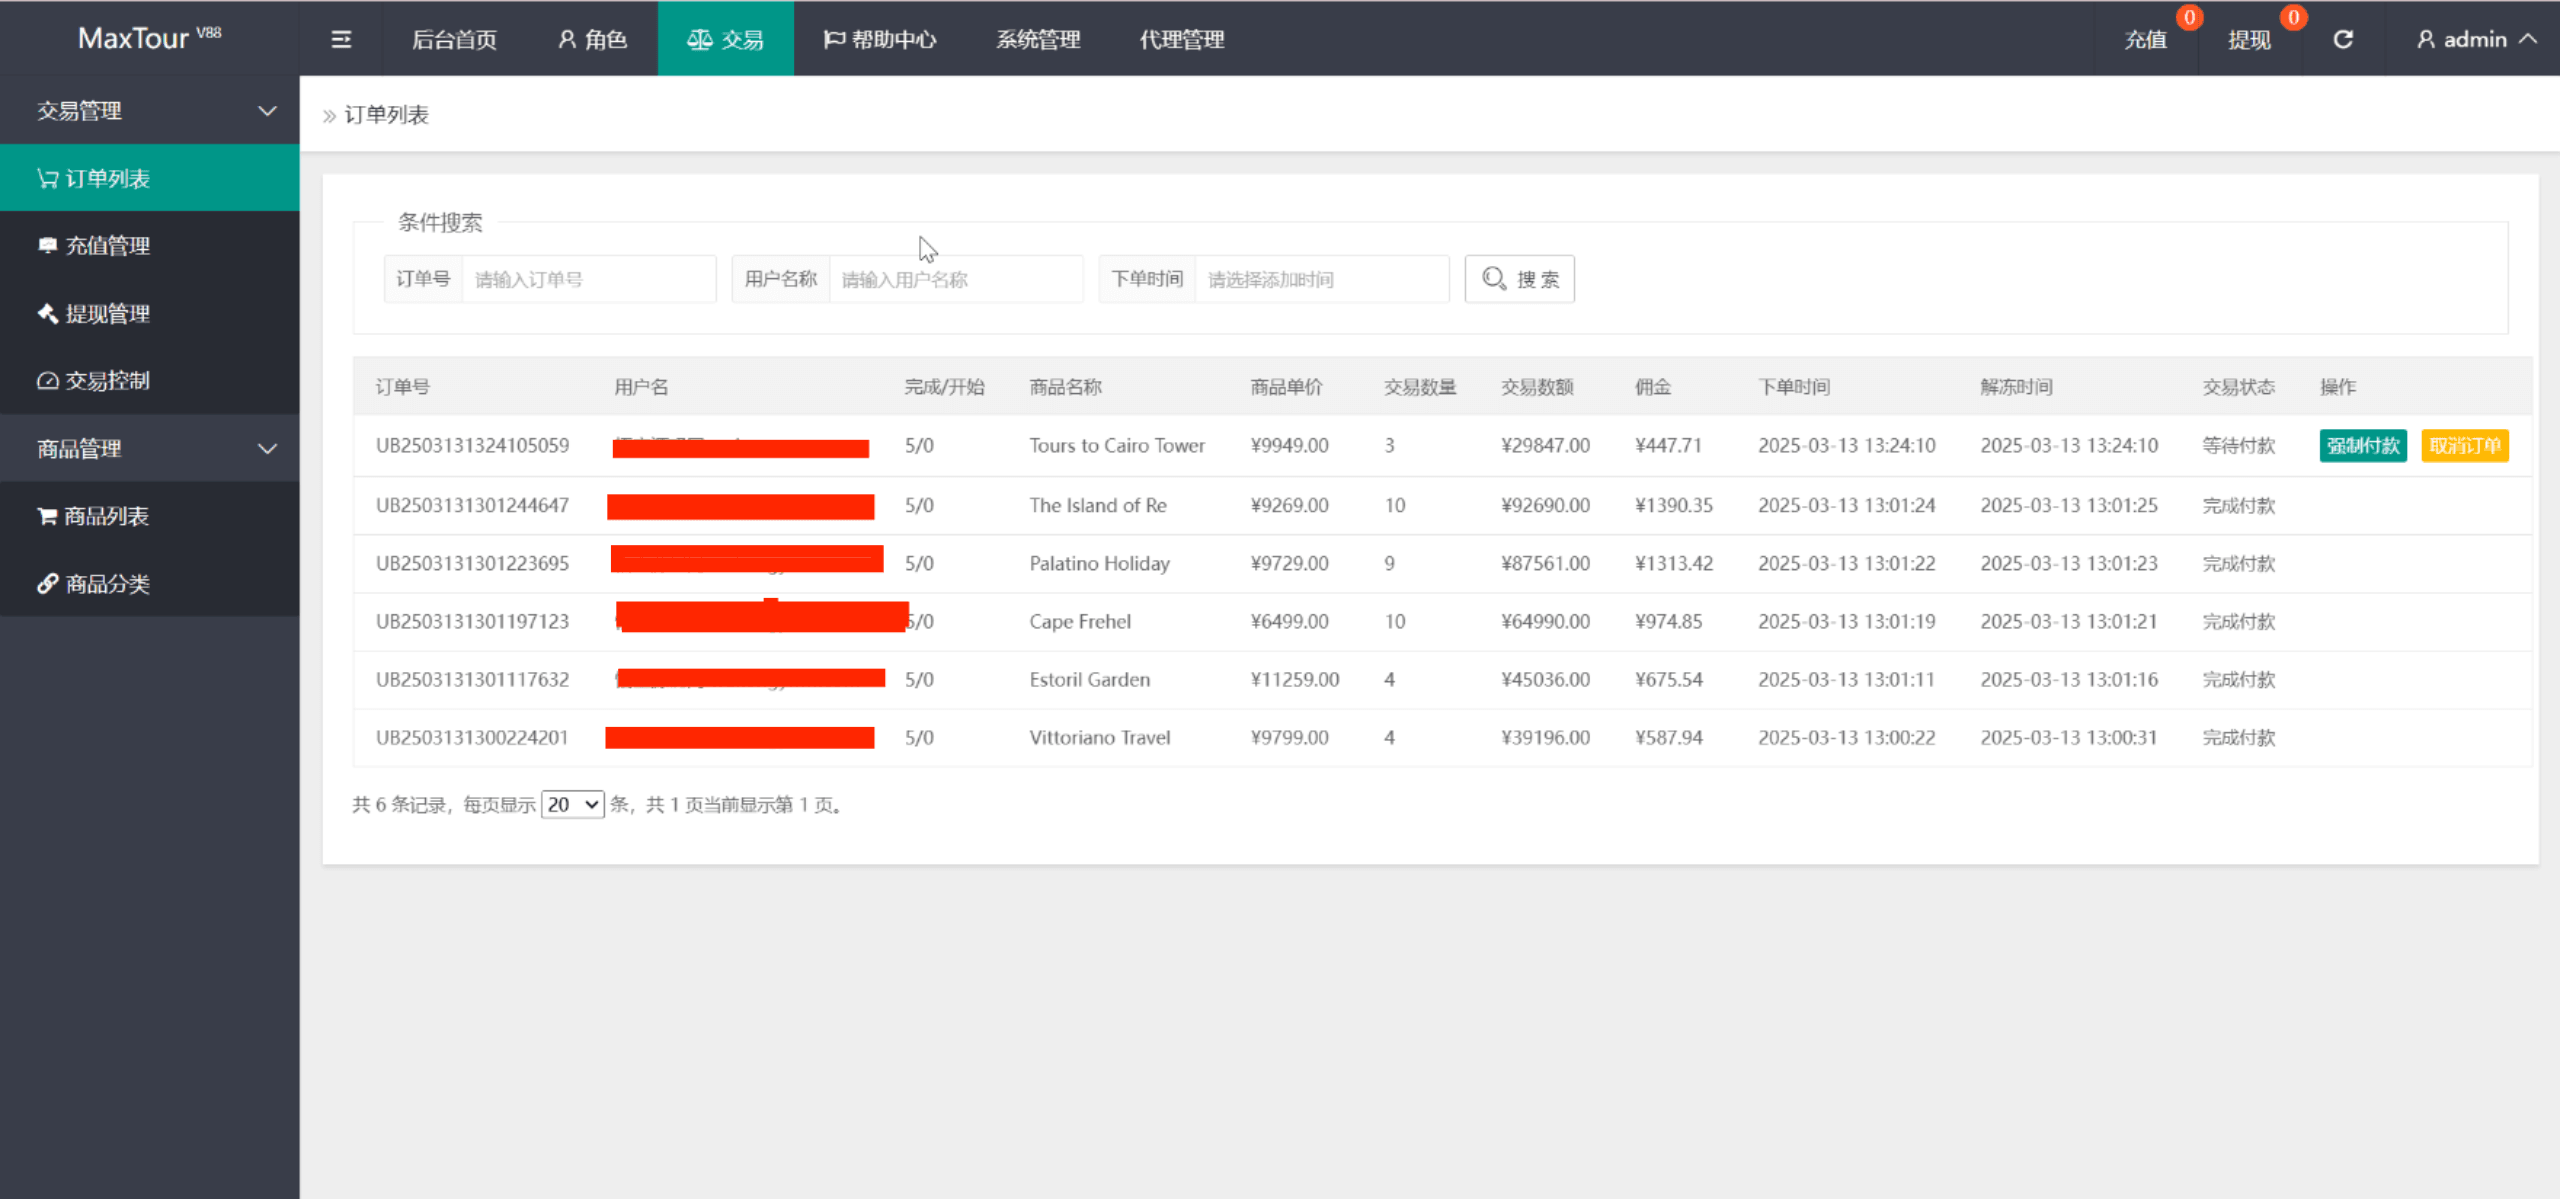This screenshot has width=2560, height=1199.
Task: Click the refresh icon in top bar
Action: coord(2343,39)
